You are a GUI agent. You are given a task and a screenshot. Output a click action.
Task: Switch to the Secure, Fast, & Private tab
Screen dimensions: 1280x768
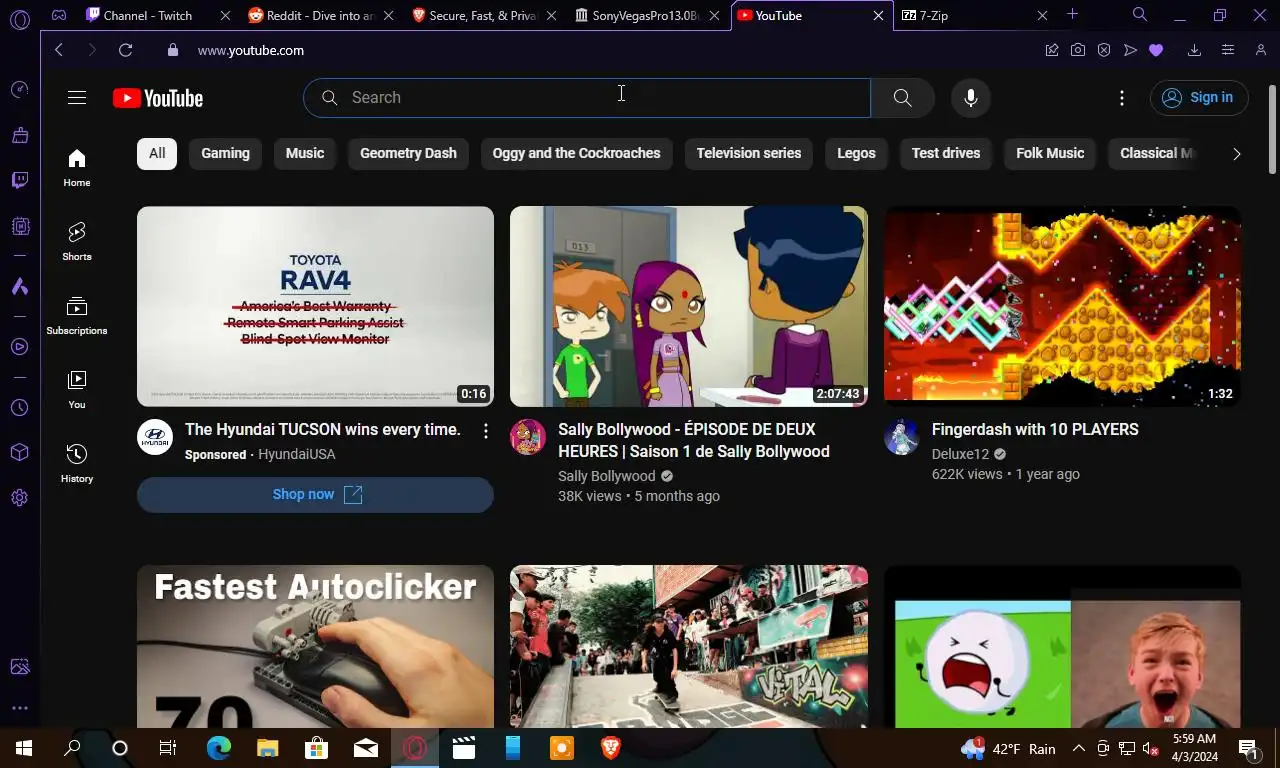coord(483,15)
